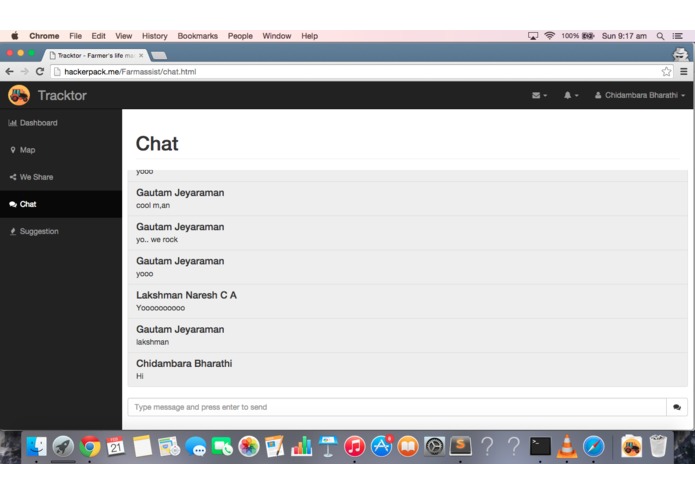Open Finder from the dock
This screenshot has width=695, height=494.
pos(36,446)
